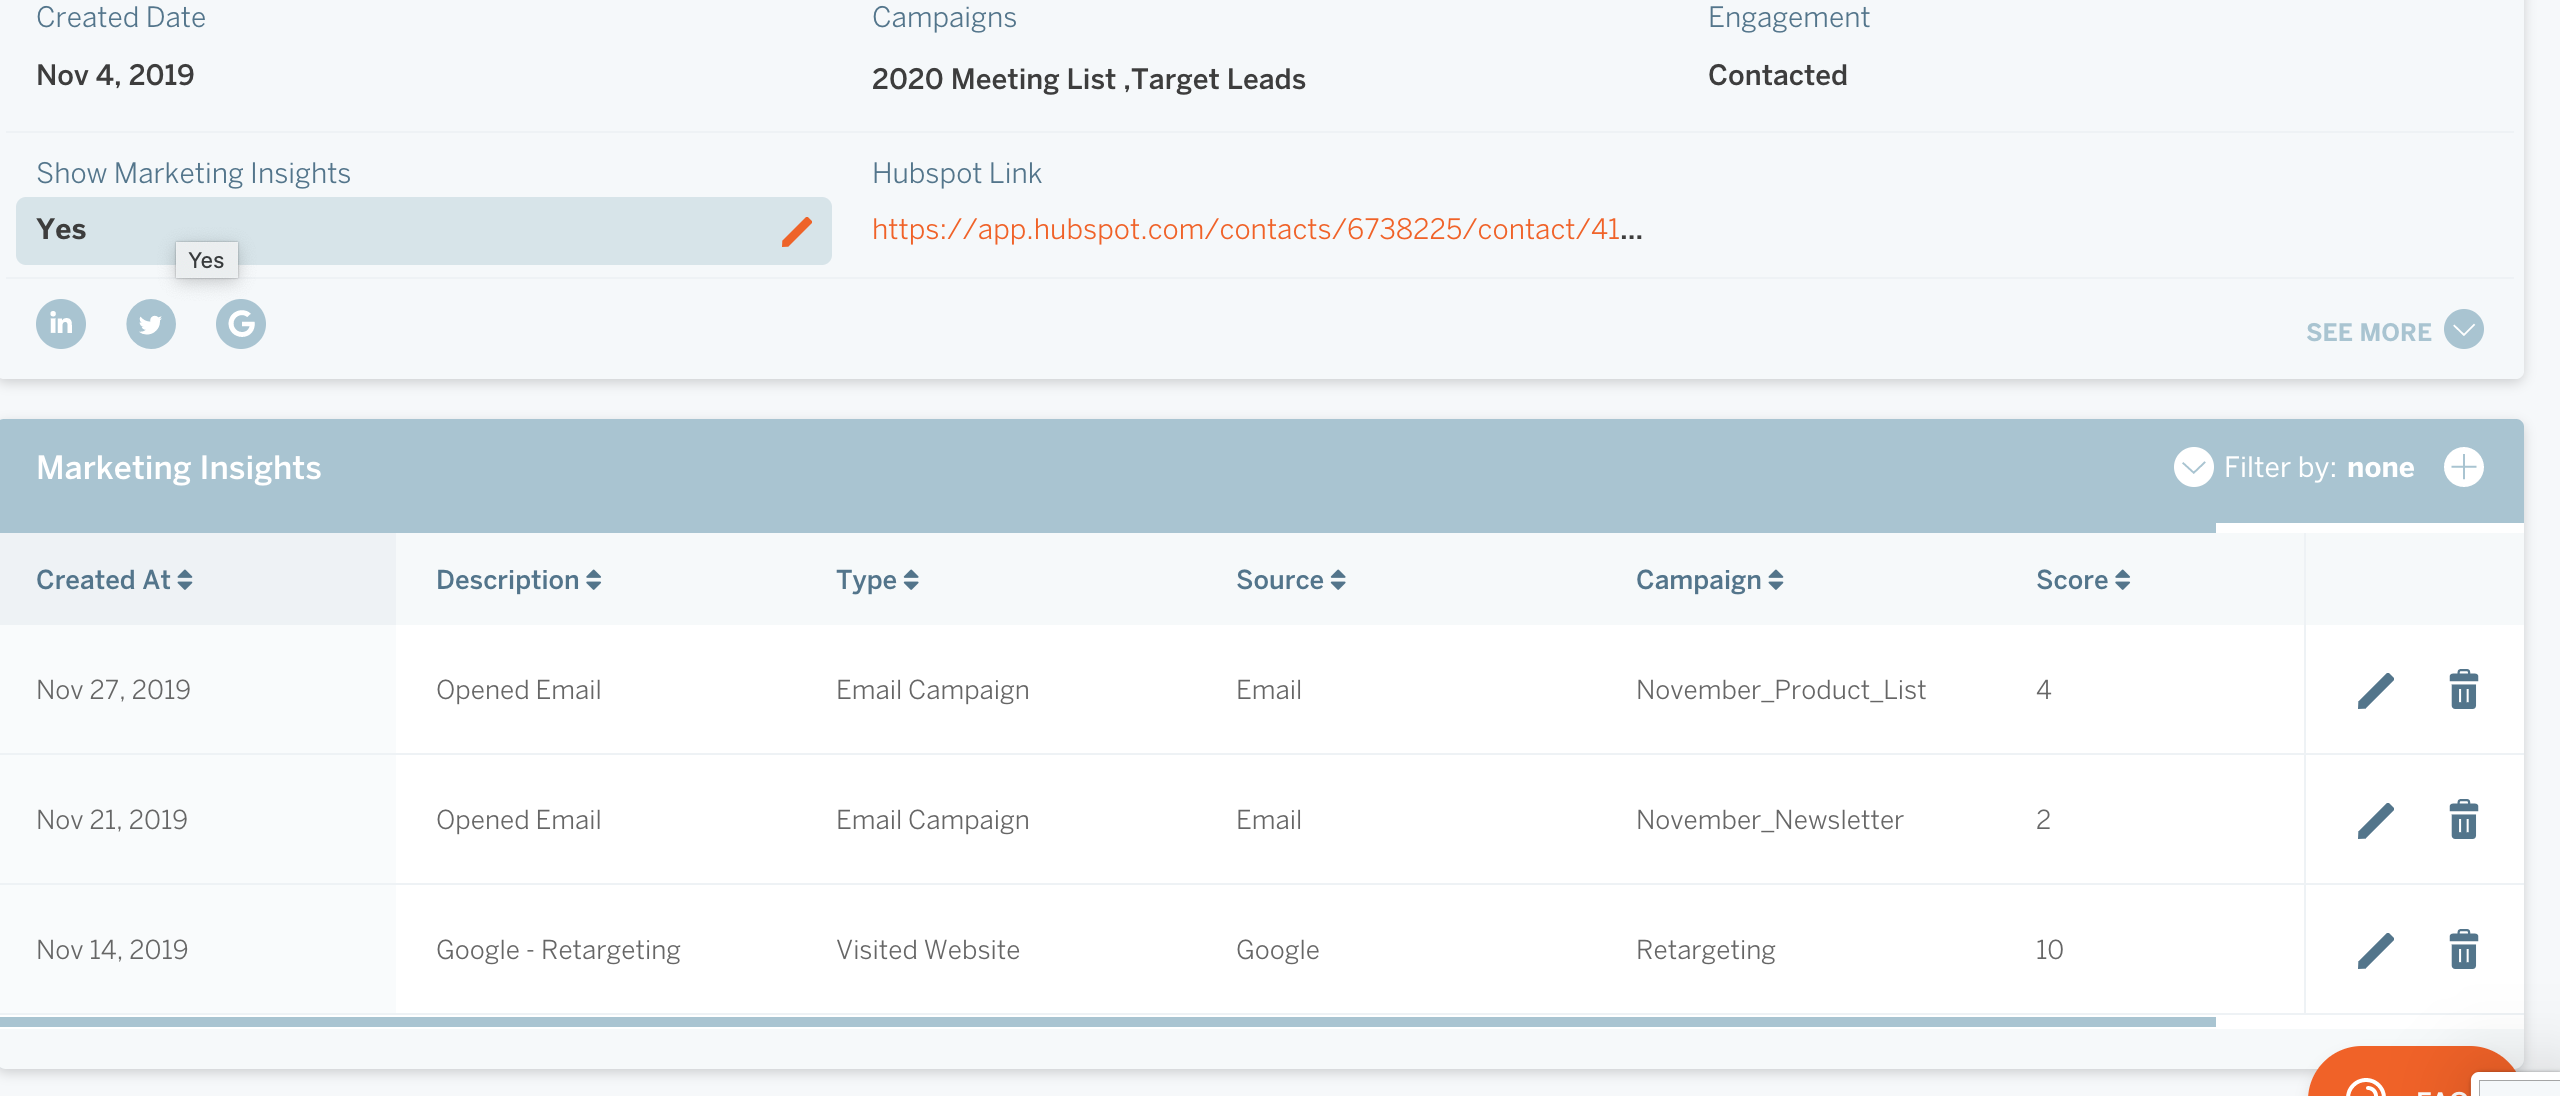Edit the Show Marketing Insights field

coord(797,231)
